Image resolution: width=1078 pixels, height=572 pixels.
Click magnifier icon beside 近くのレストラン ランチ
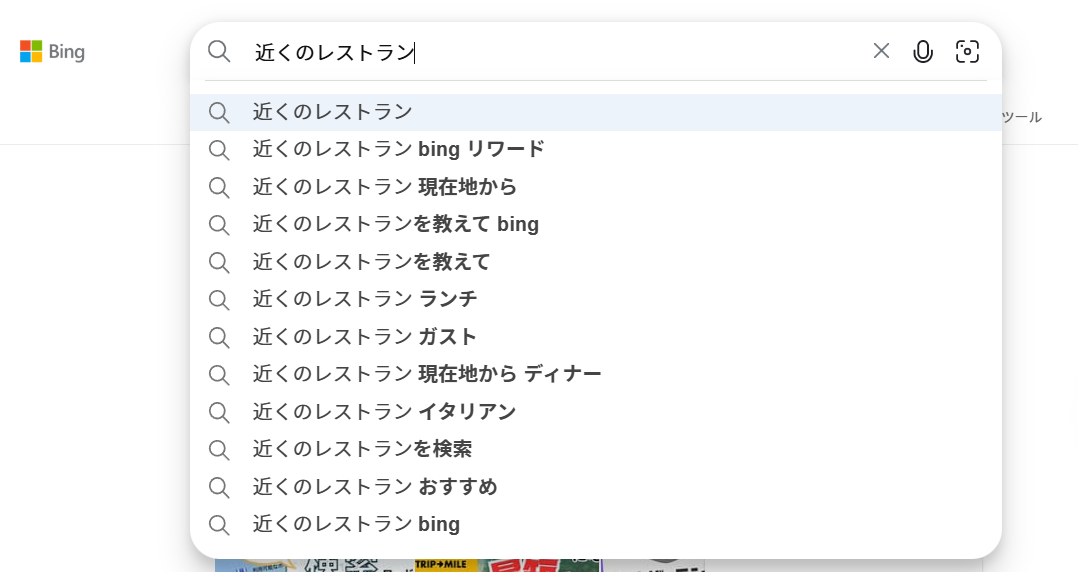219,299
